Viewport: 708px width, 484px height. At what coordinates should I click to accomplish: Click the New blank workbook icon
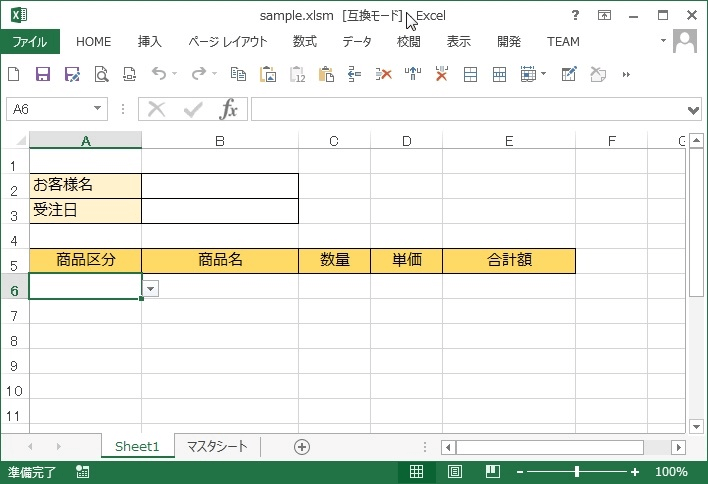(x=14, y=74)
